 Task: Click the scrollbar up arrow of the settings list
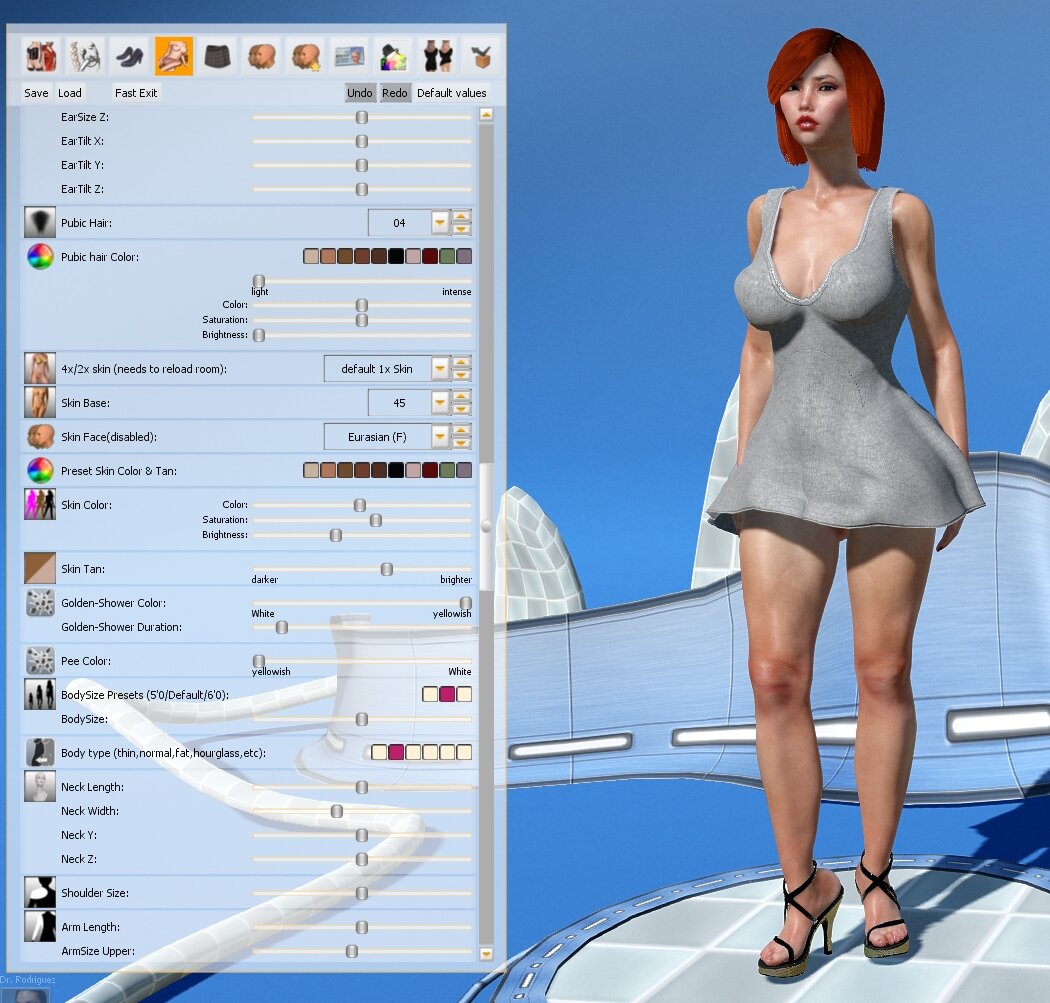tap(486, 114)
